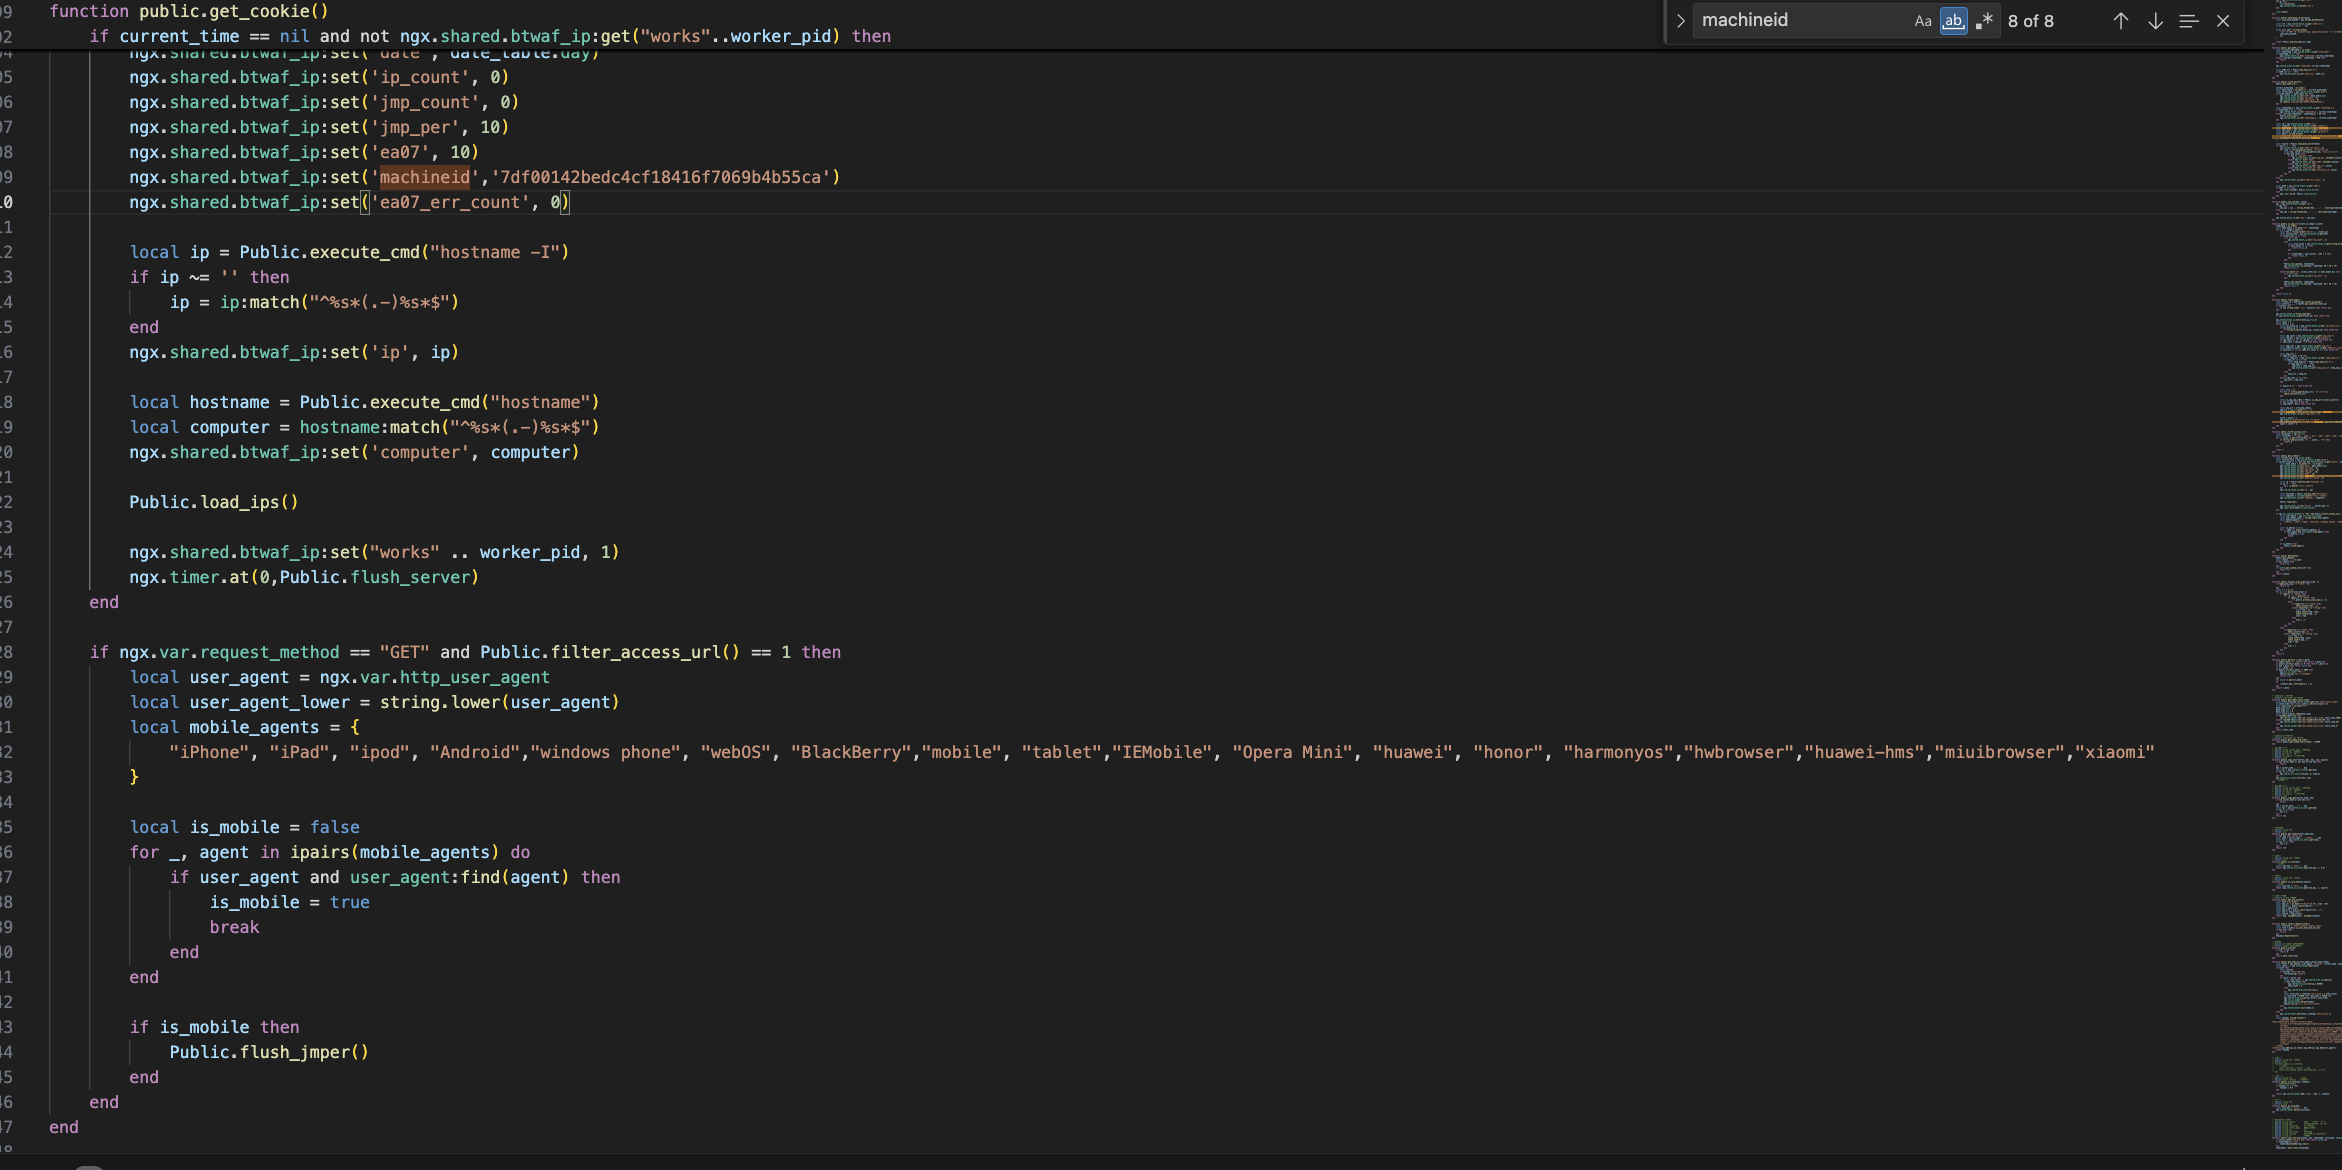Screen dimensions: 2342x1170
Task: Expand the Toggle Replace chevron in find widget
Action: tap(1680, 21)
